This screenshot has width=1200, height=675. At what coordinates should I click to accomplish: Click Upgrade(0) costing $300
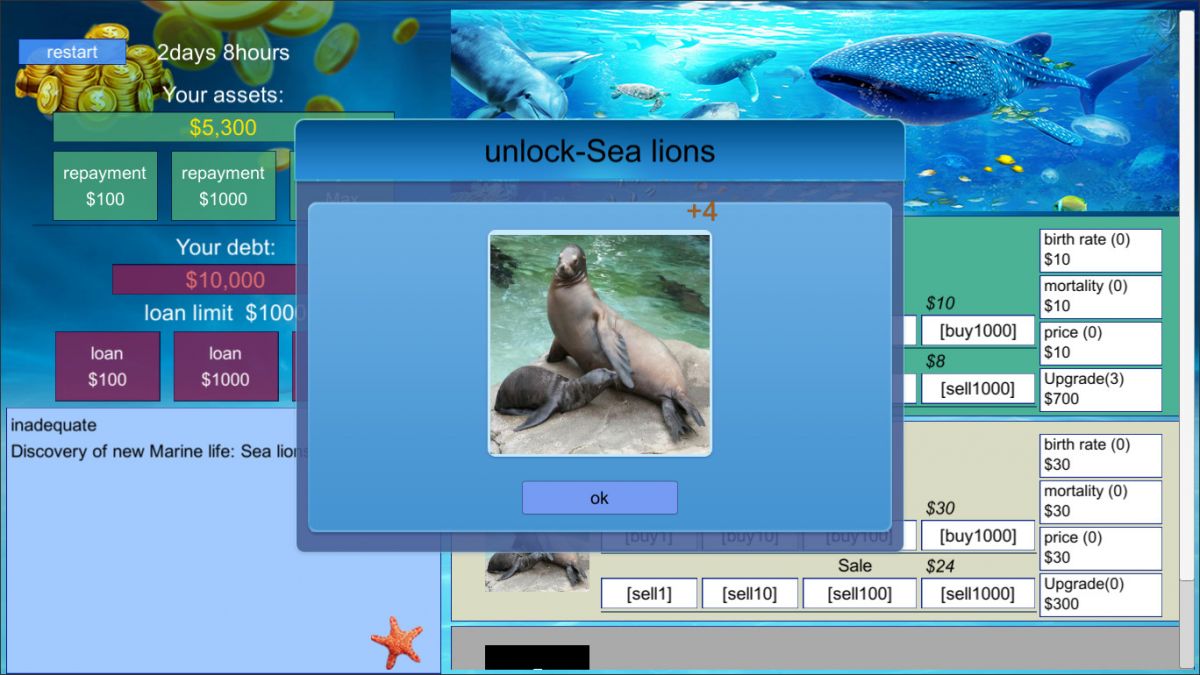[x=1101, y=594]
